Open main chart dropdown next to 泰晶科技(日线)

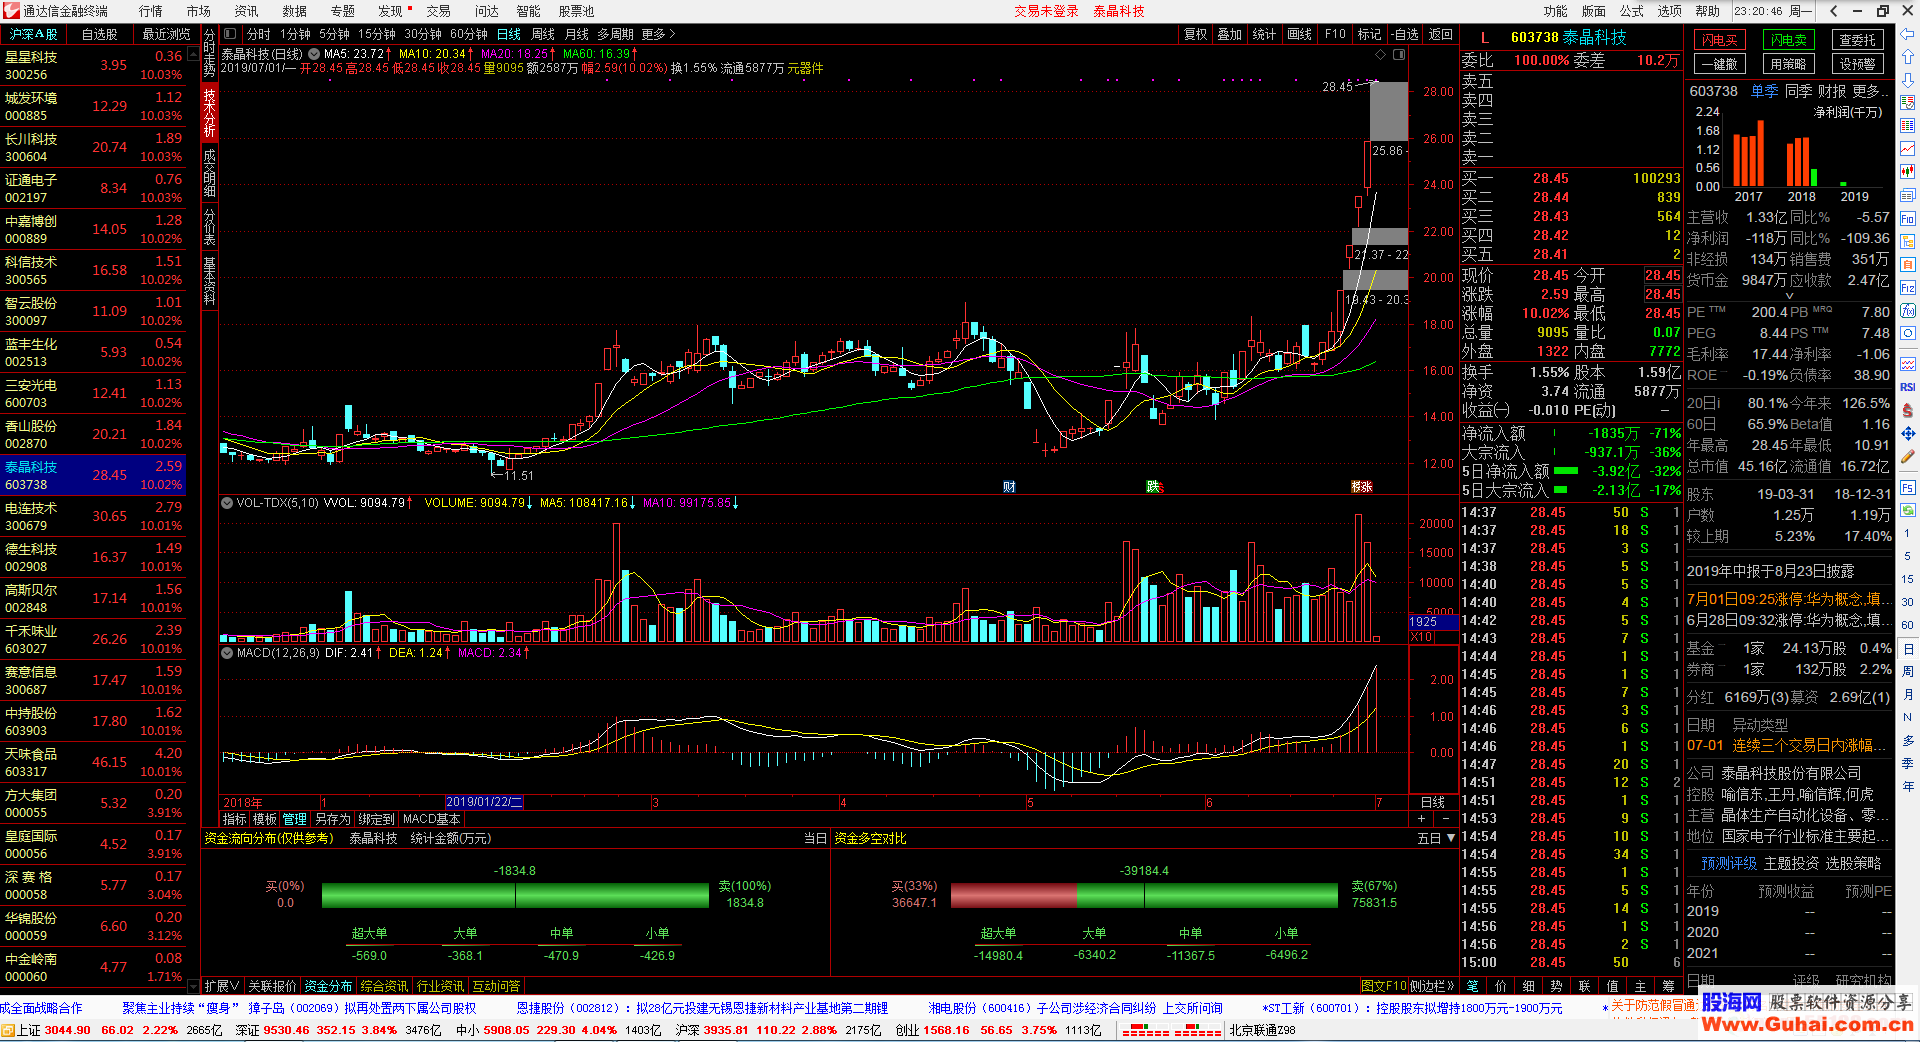coord(314,54)
